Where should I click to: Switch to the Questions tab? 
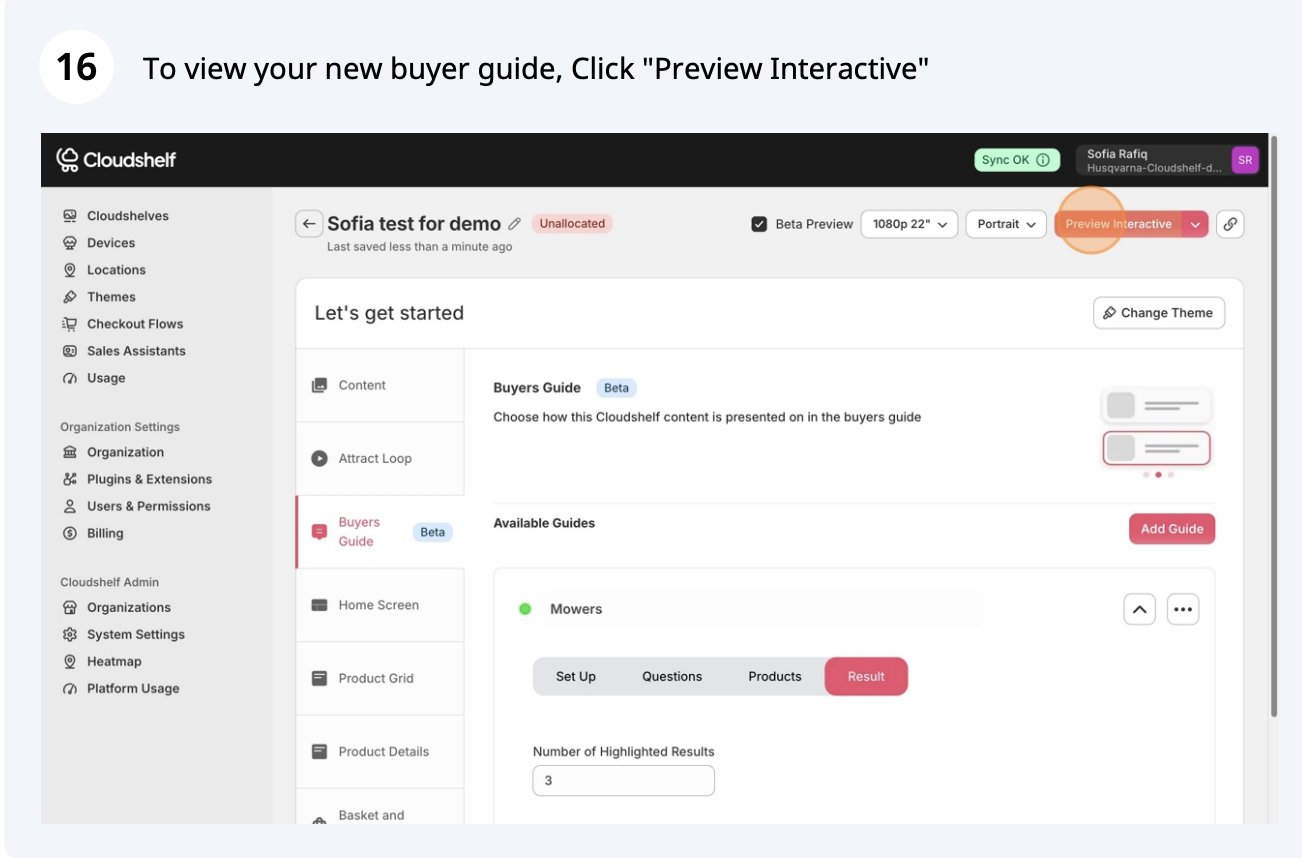click(x=672, y=676)
